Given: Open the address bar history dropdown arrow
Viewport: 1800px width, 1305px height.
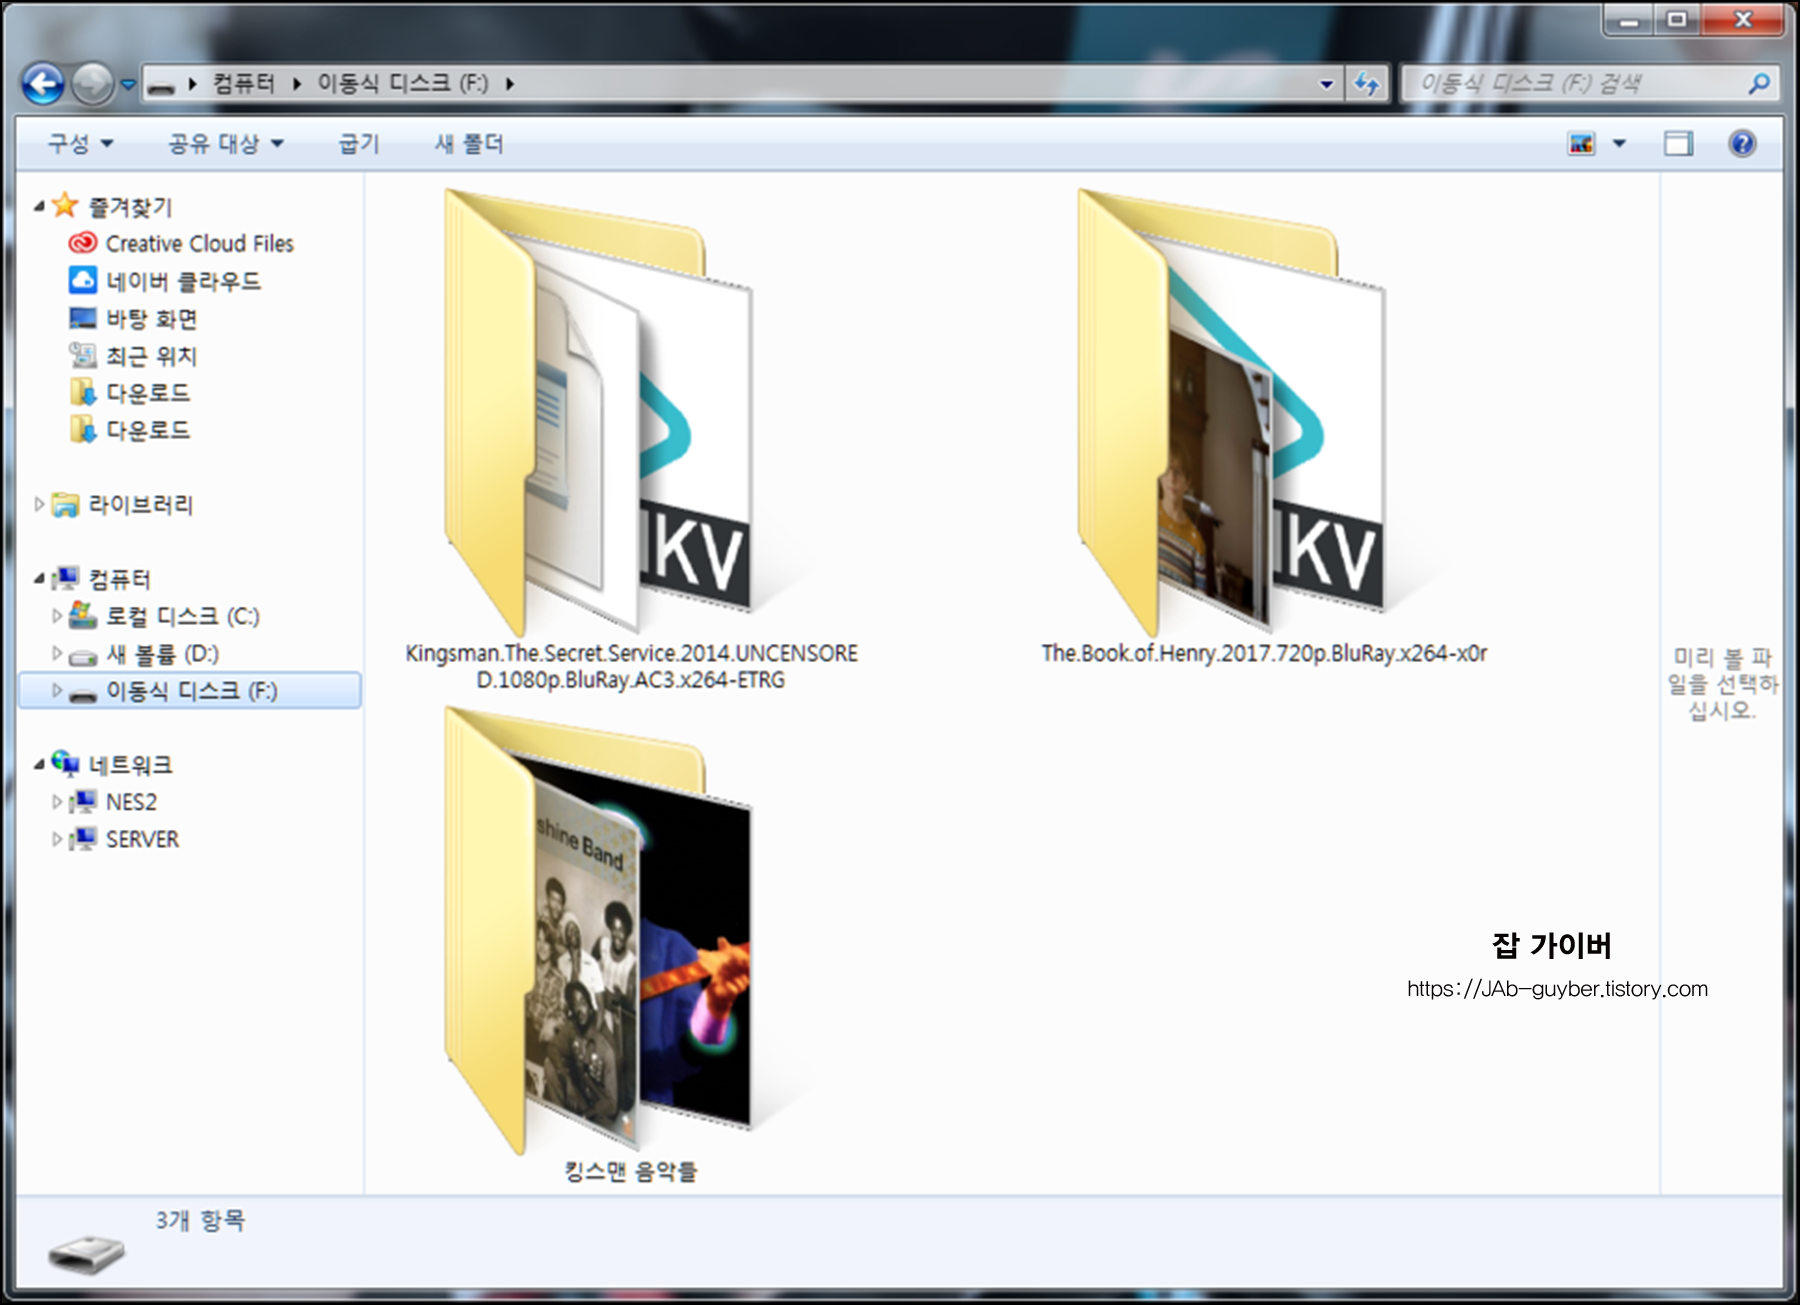Looking at the screenshot, I should pos(1327,84).
